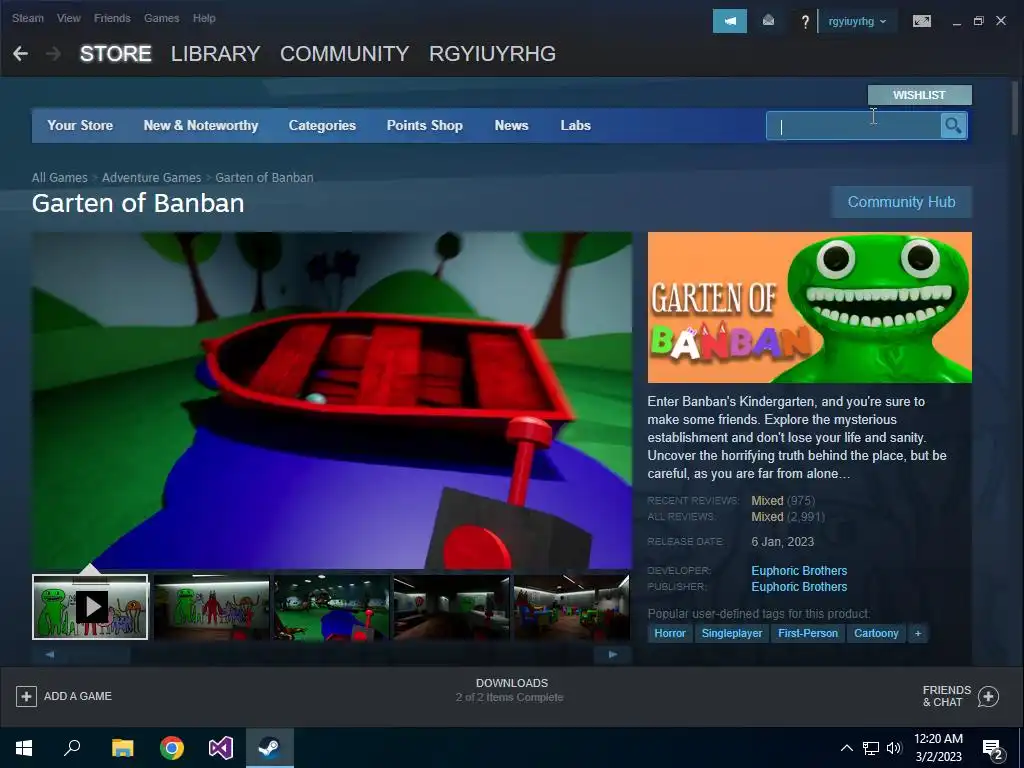Screen dimensions: 1024x768
Task: Open network status tray icon
Action: click(871, 748)
